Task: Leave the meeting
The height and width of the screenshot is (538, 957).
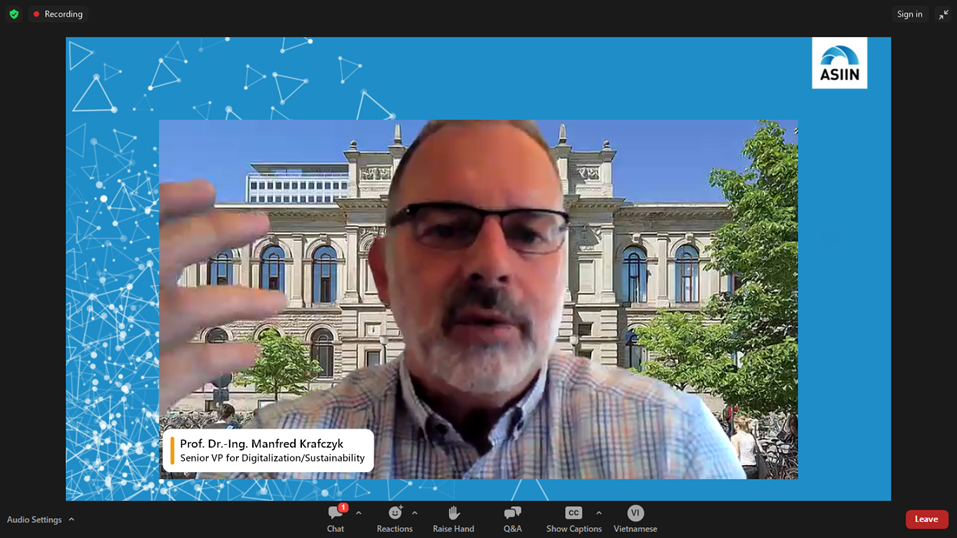Action: pos(926,519)
